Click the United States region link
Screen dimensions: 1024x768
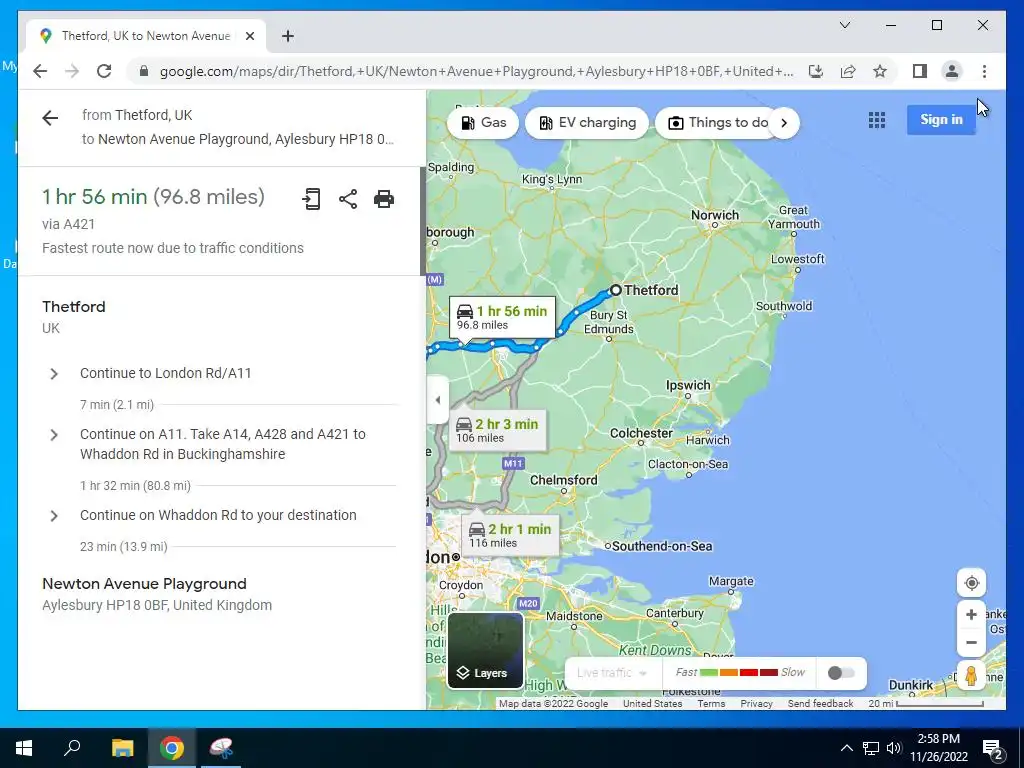coord(652,703)
